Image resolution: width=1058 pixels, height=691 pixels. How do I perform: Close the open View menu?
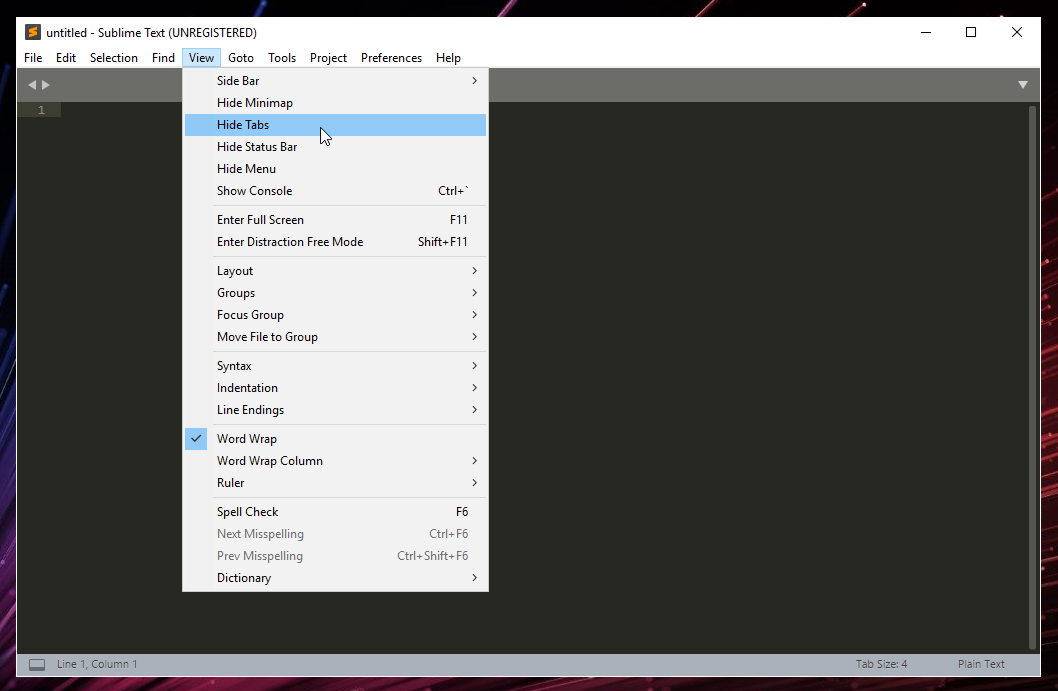click(201, 58)
